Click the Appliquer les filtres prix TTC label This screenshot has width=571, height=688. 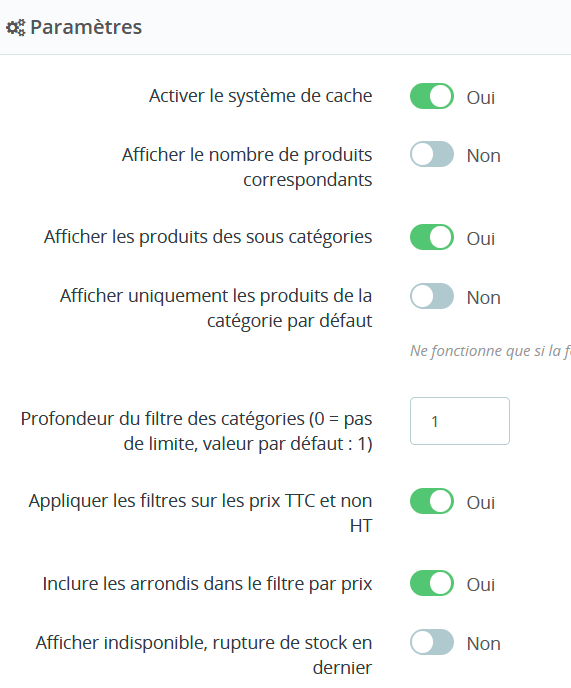[x=201, y=513]
